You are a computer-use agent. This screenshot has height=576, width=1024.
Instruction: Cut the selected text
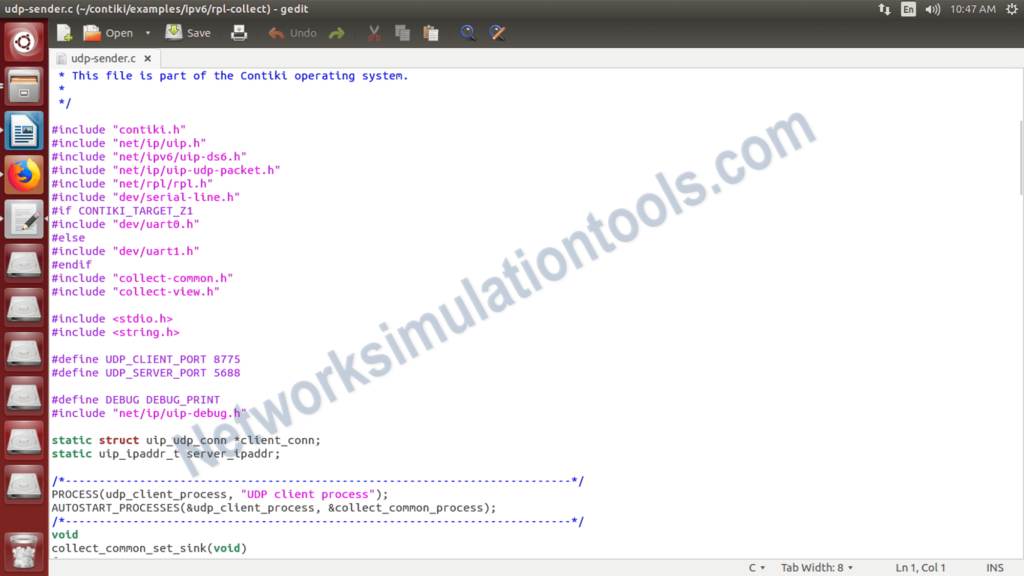coord(373,32)
